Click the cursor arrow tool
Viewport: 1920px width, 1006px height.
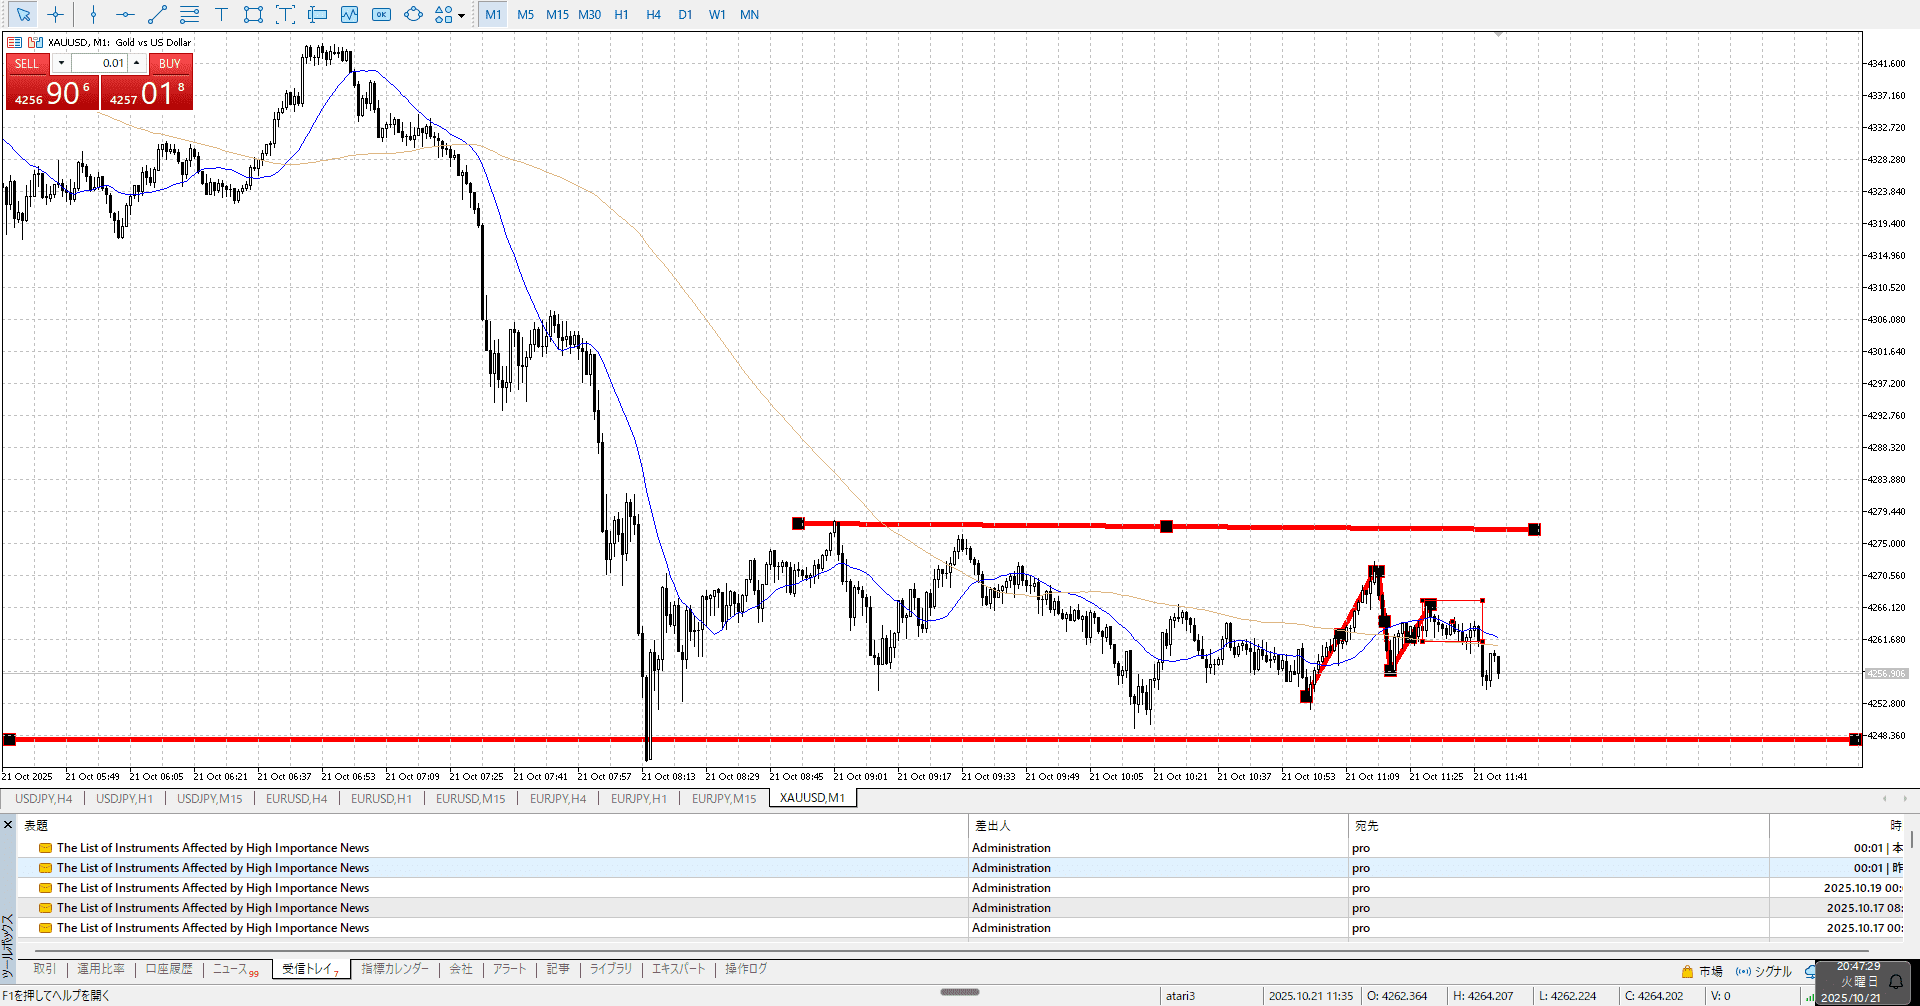[23, 14]
